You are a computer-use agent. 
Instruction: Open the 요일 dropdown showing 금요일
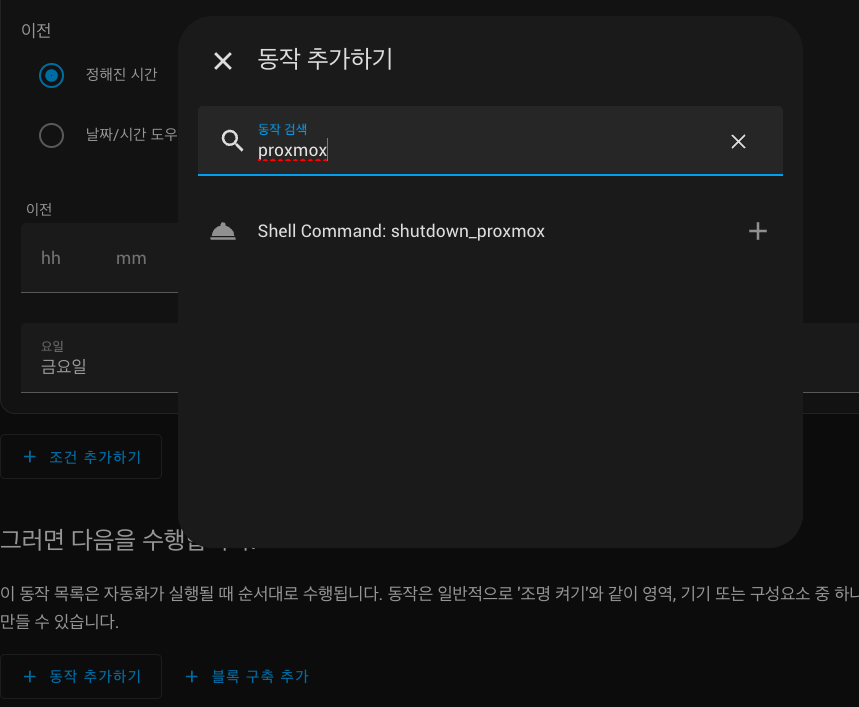pyautogui.click(x=100, y=358)
